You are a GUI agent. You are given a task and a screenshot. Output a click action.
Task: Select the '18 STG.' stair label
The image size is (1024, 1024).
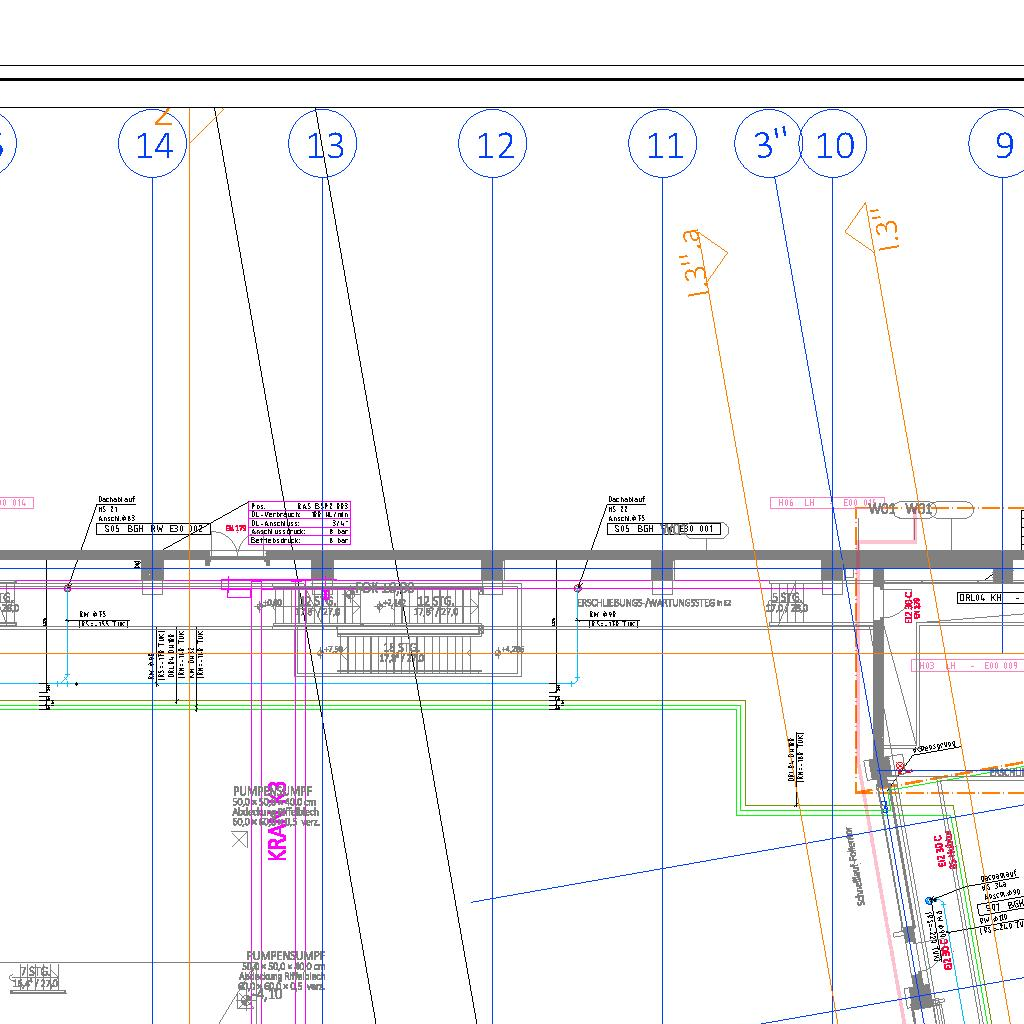tap(400, 648)
